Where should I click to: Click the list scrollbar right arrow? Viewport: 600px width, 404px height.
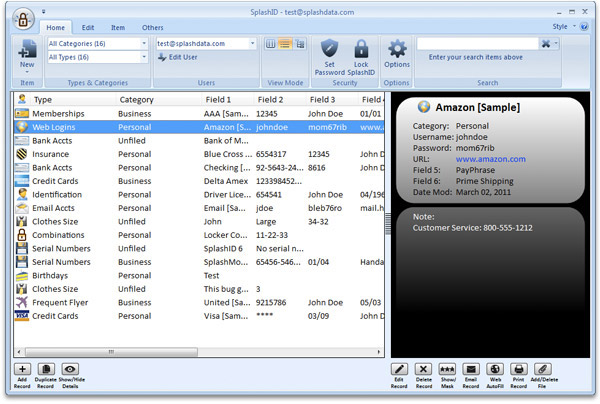(x=379, y=352)
